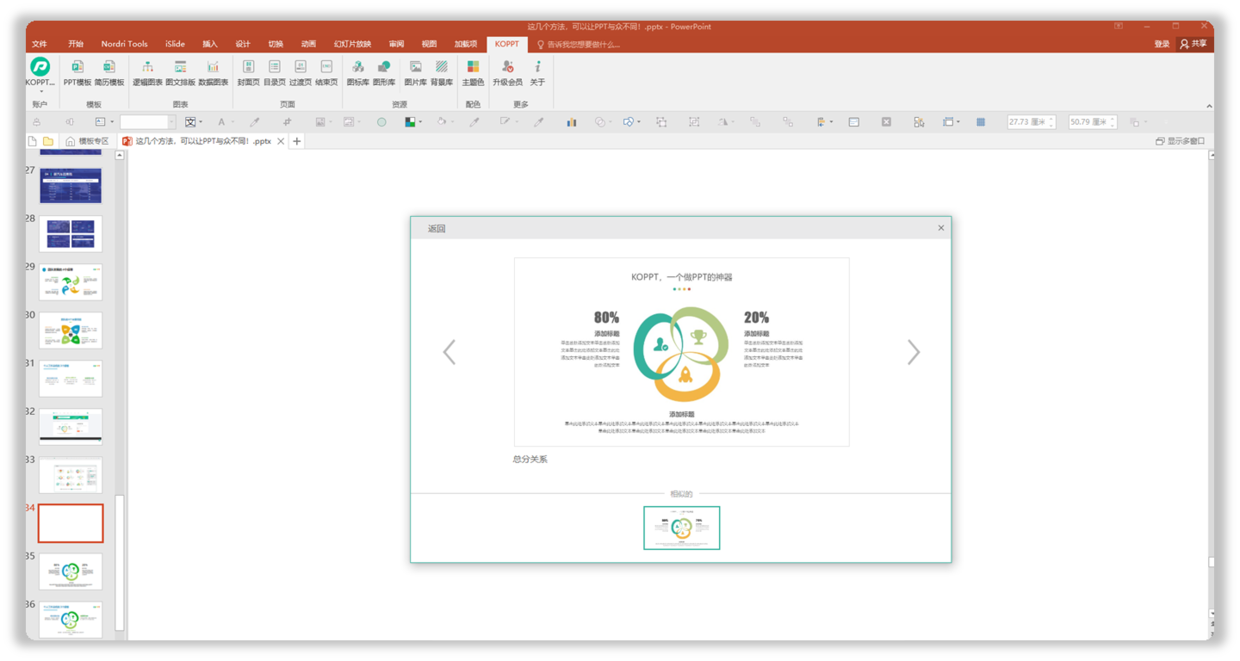Open PPT模板 template library
Screen dimensions: 1240x661
tap(77, 72)
